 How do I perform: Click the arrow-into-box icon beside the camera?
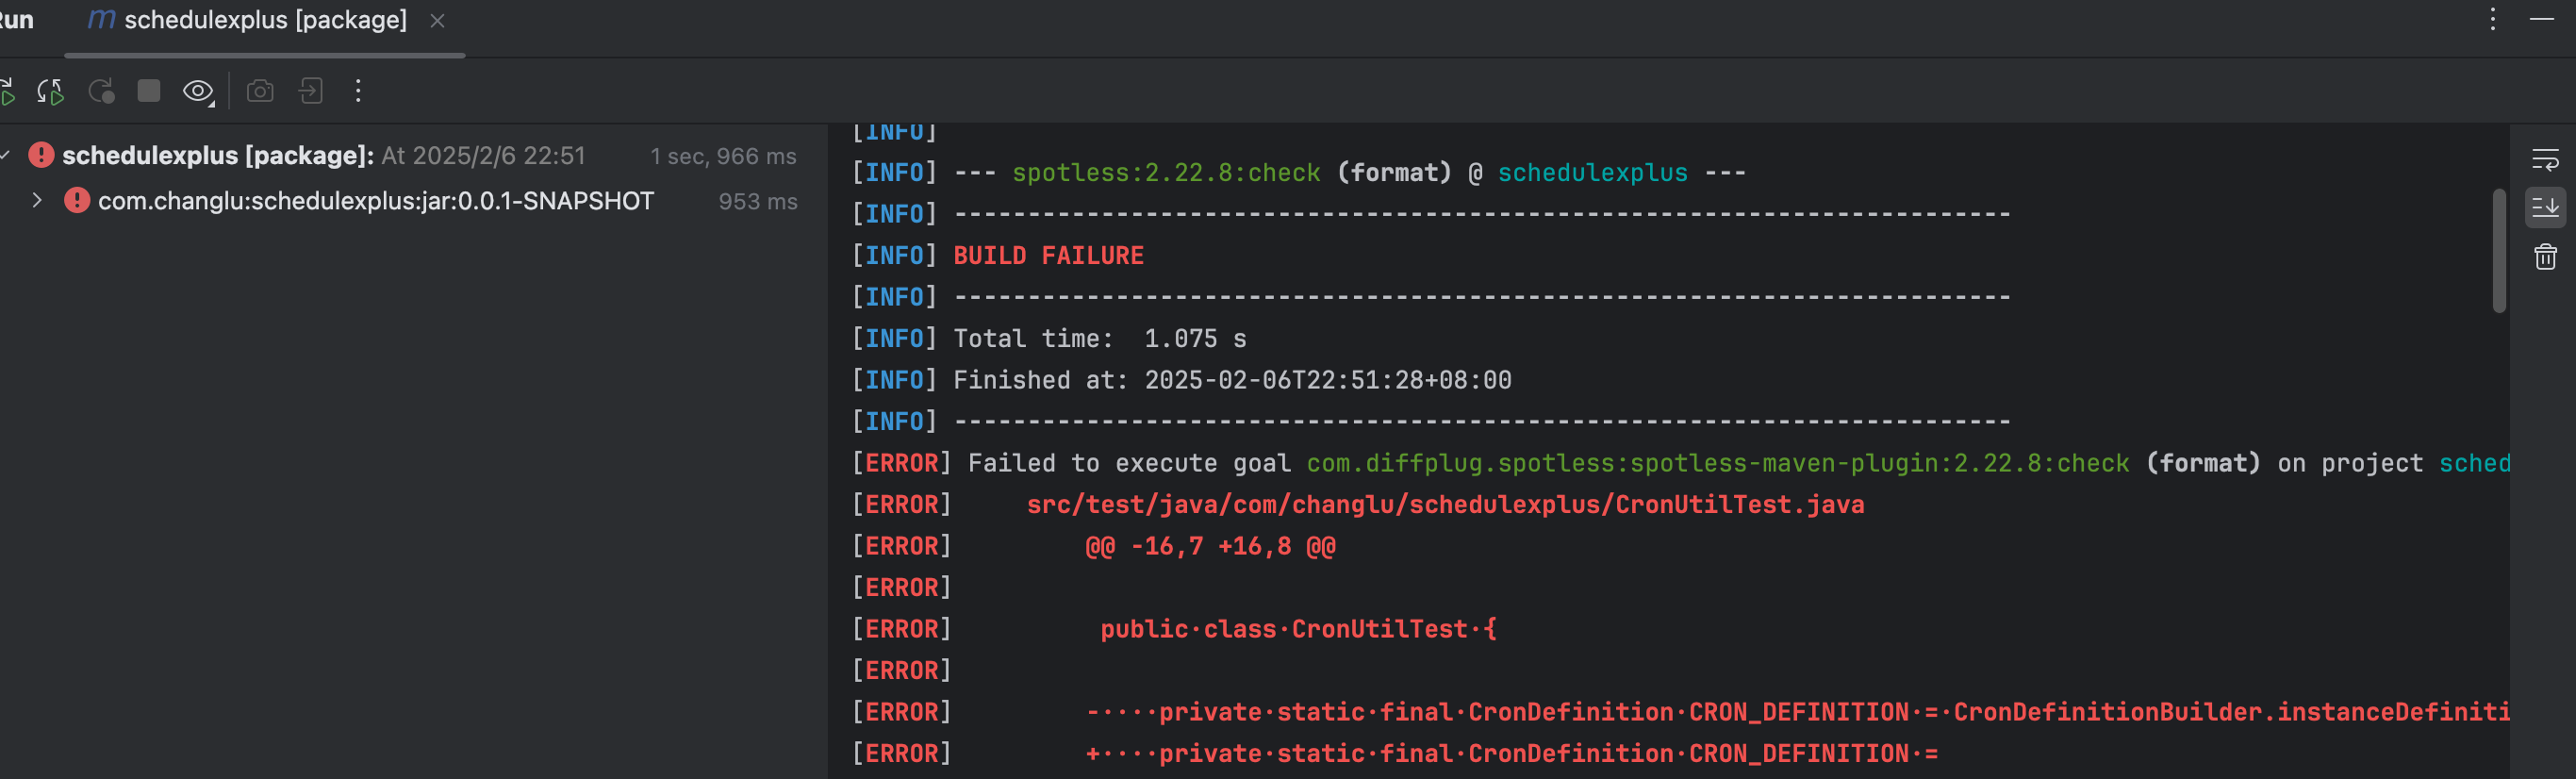point(310,91)
